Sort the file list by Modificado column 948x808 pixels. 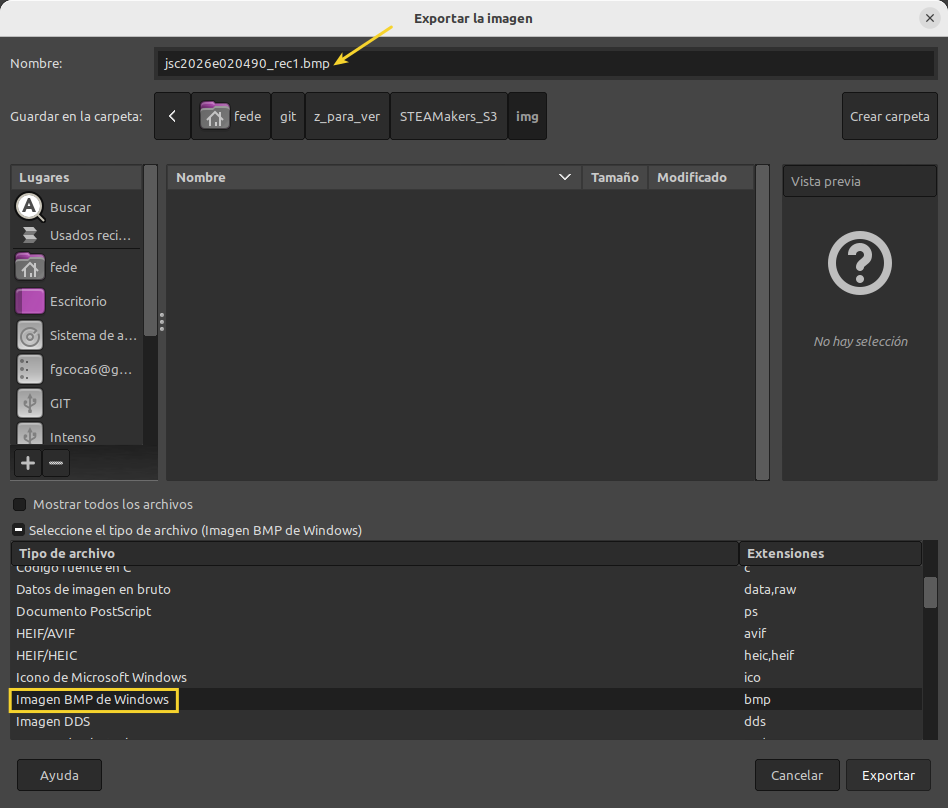(692, 178)
